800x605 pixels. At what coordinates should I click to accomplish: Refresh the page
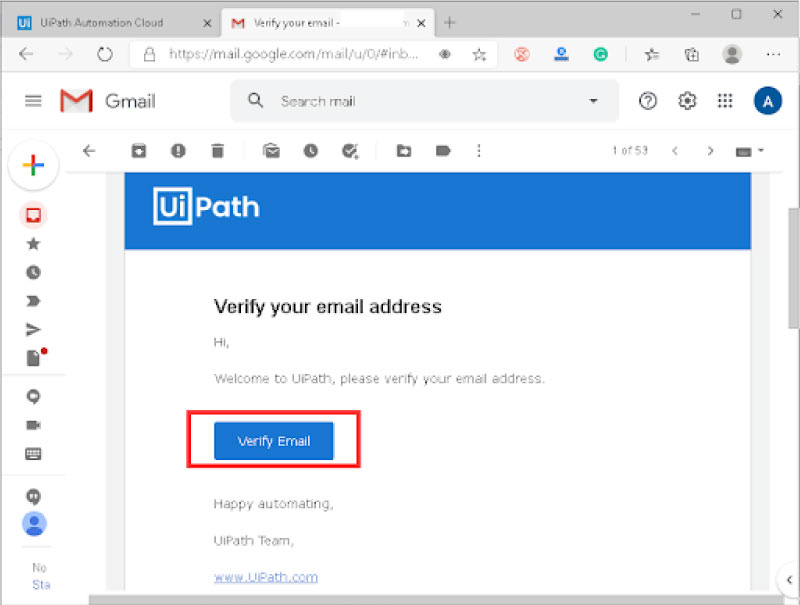point(105,54)
